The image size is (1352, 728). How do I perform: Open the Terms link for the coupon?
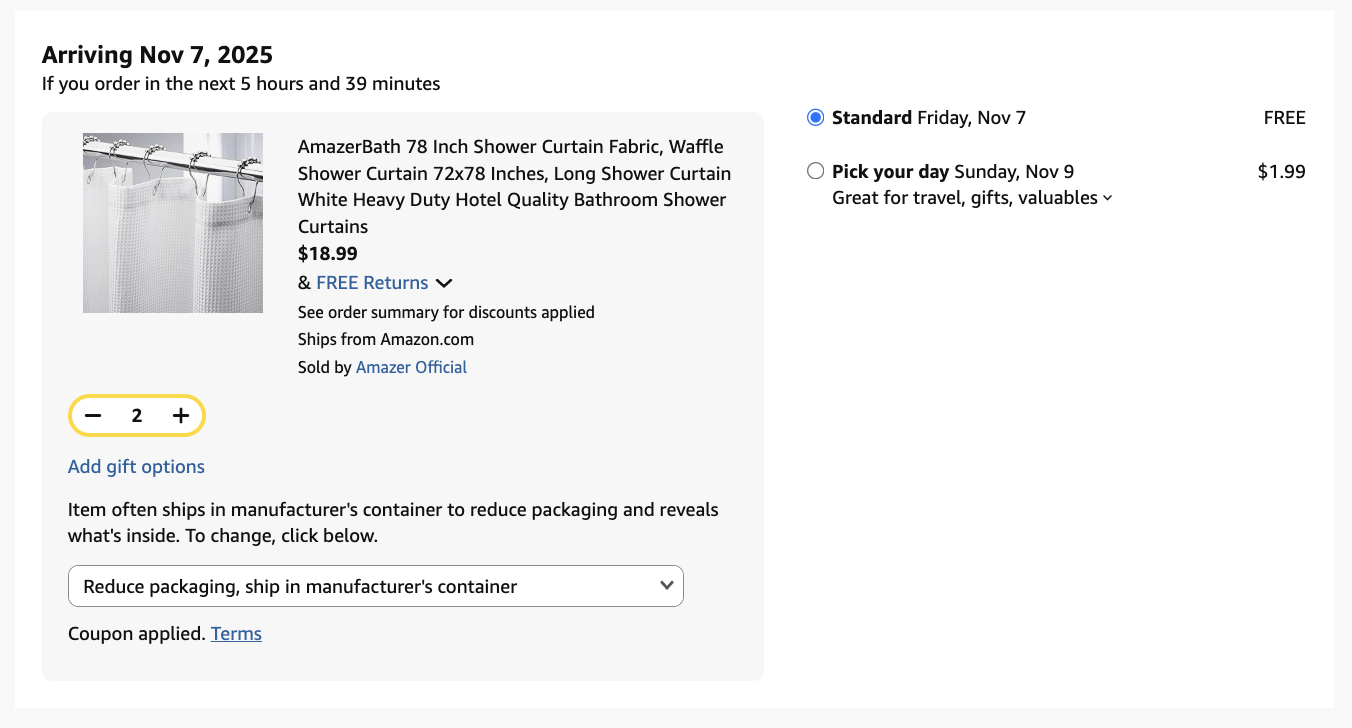click(x=236, y=633)
